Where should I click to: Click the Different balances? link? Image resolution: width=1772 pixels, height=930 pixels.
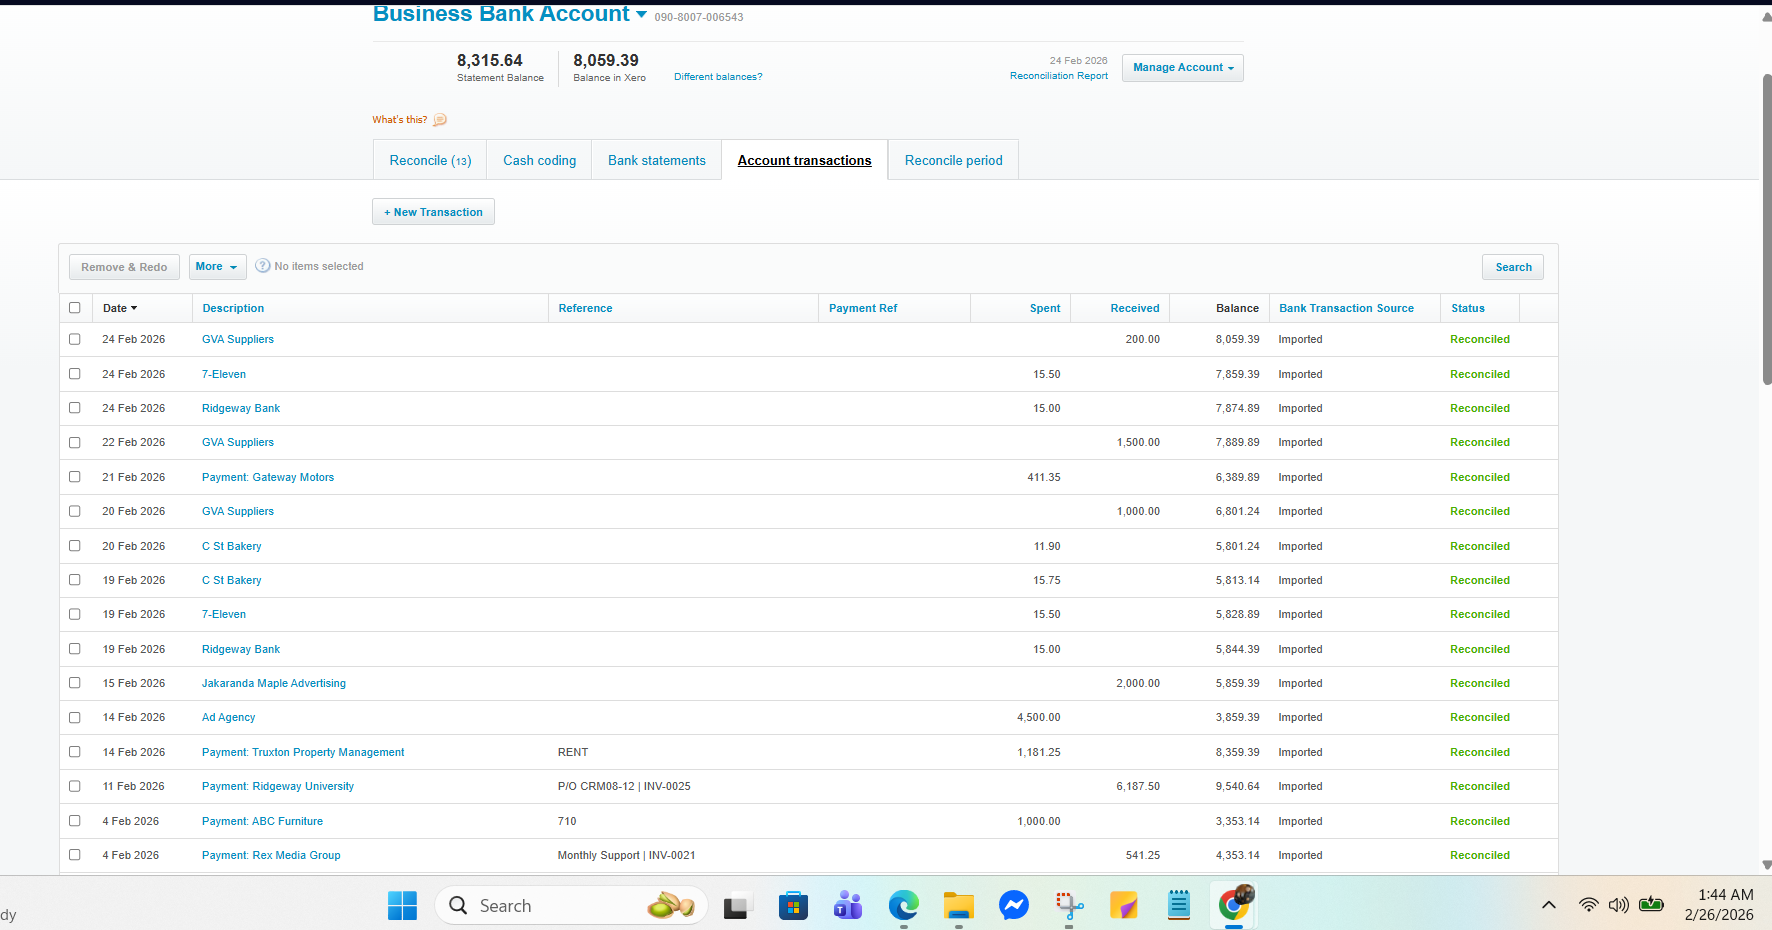(x=718, y=77)
